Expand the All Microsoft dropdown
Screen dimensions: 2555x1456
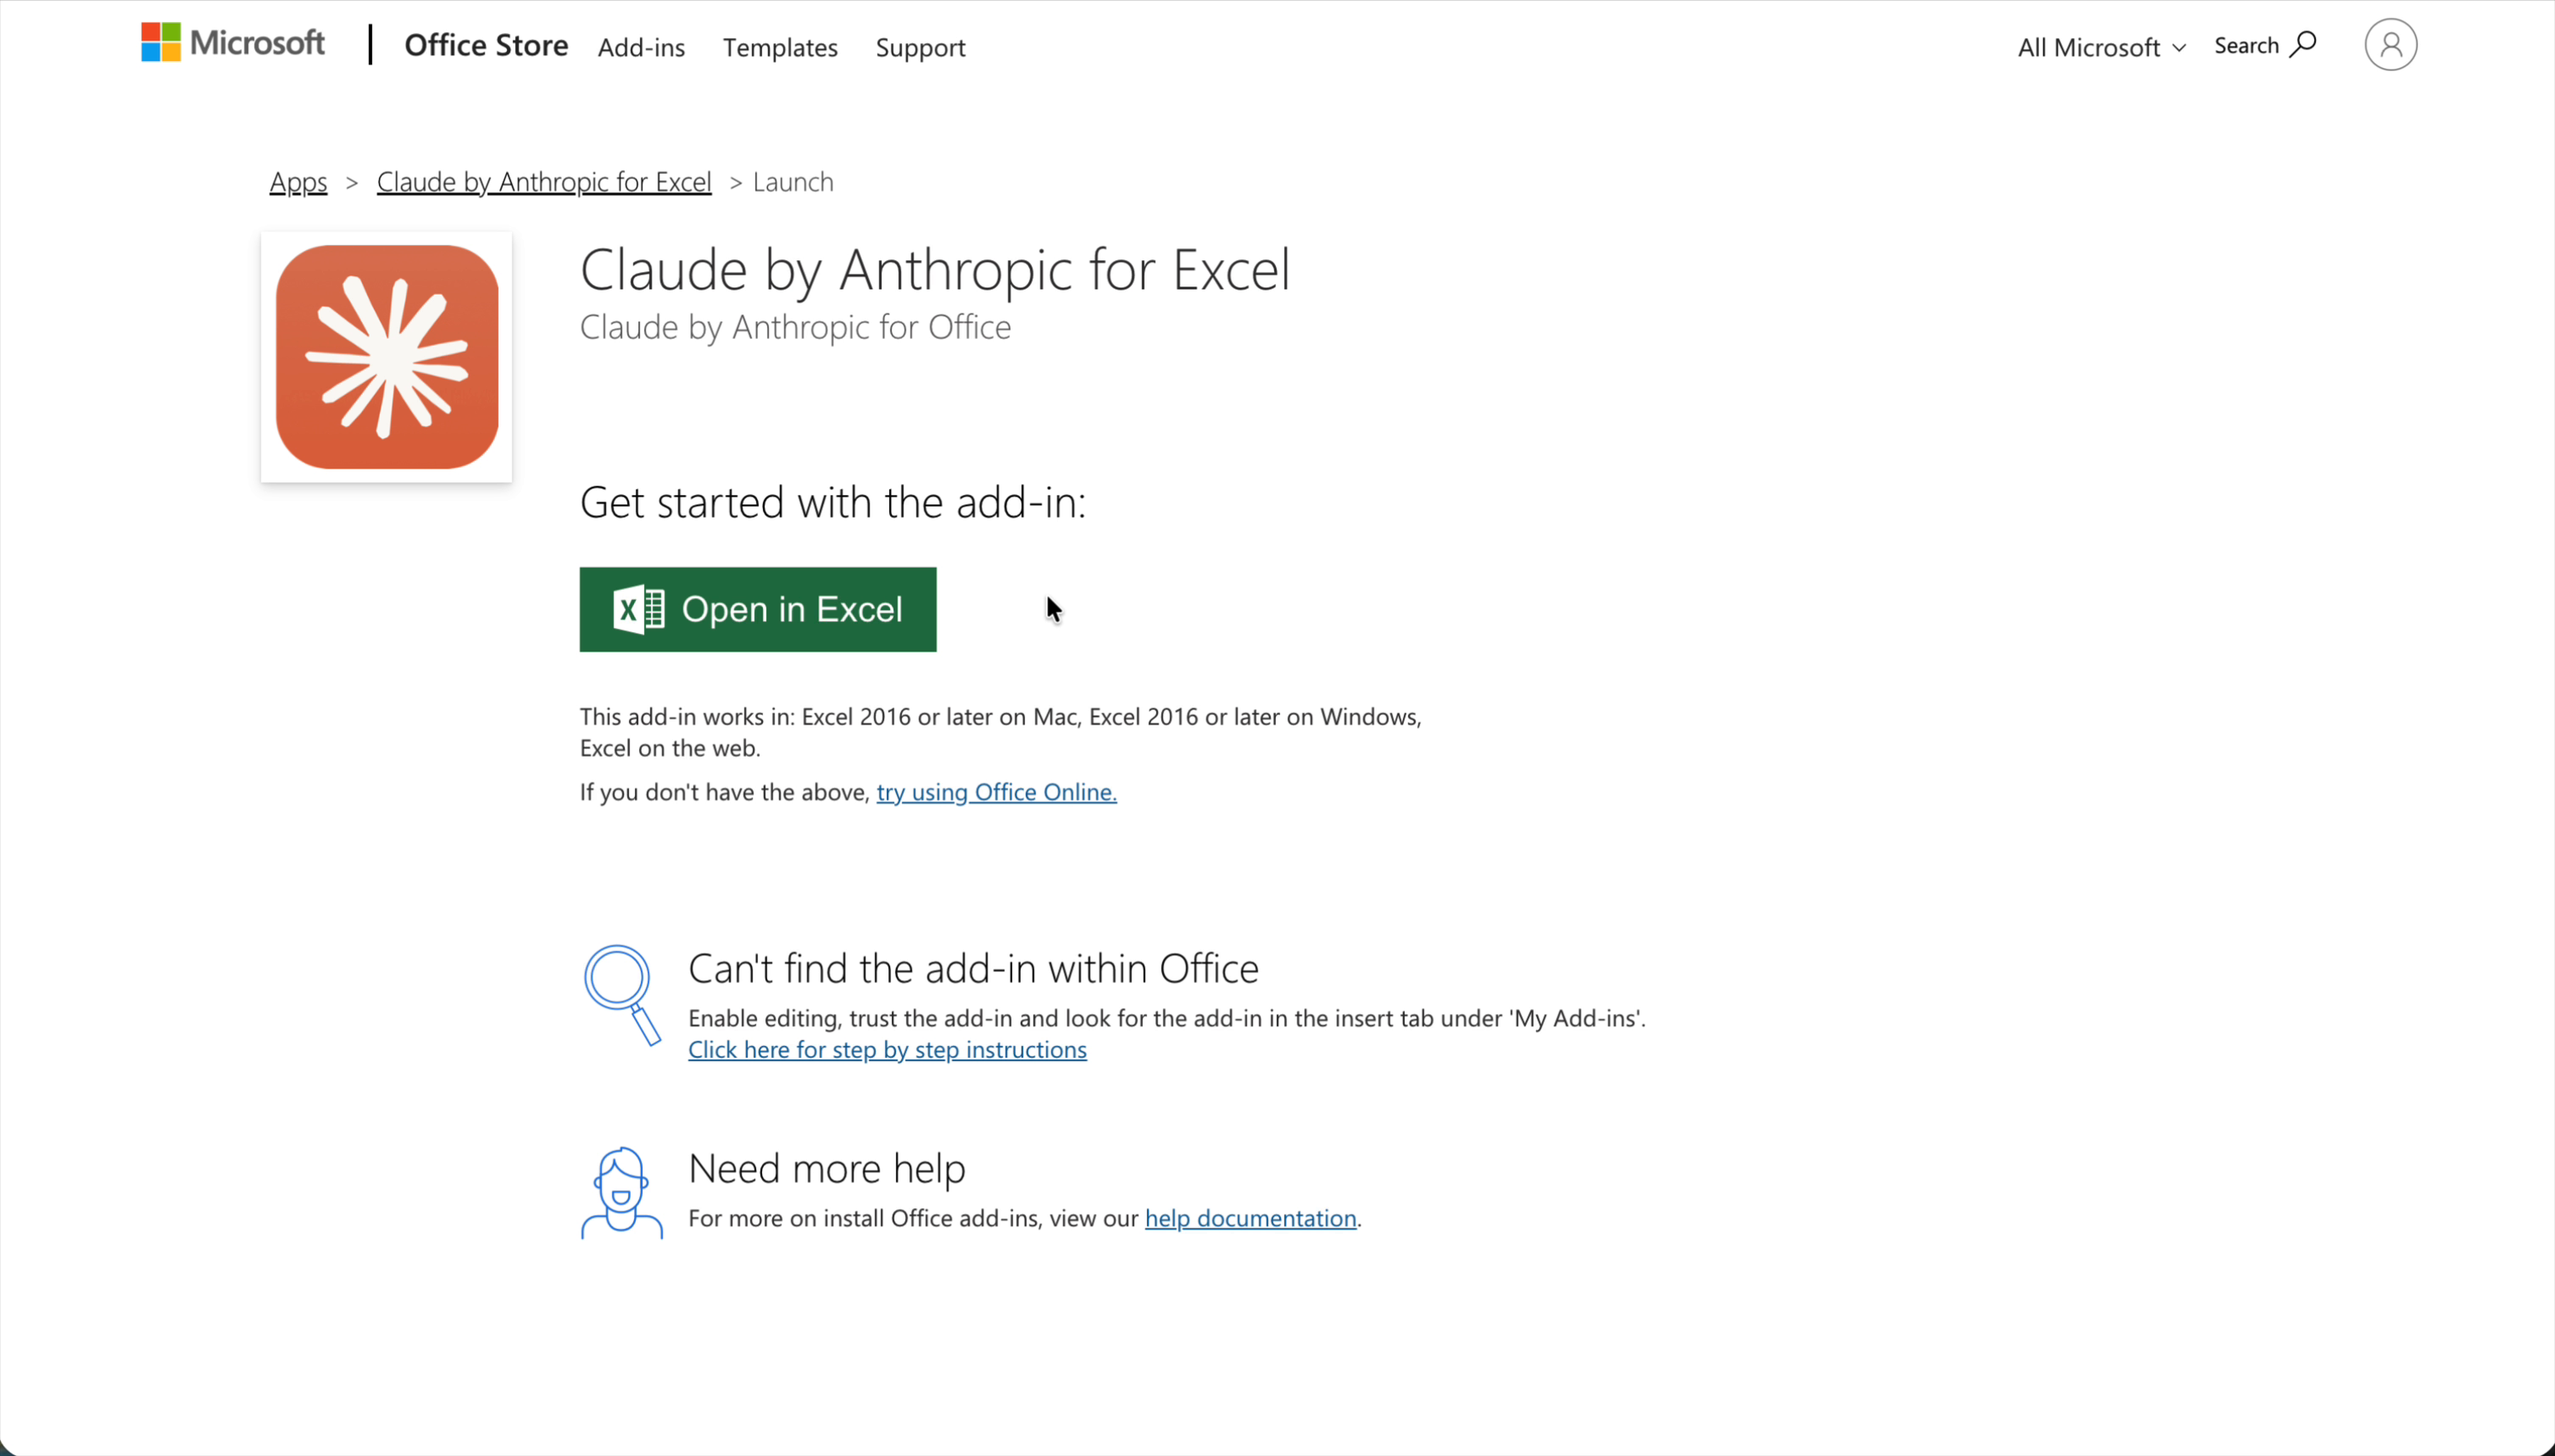pos(2099,45)
